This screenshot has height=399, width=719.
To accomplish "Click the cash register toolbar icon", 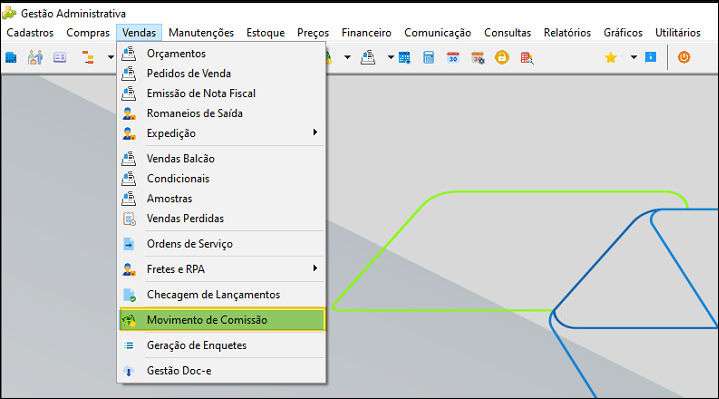I will 368,58.
